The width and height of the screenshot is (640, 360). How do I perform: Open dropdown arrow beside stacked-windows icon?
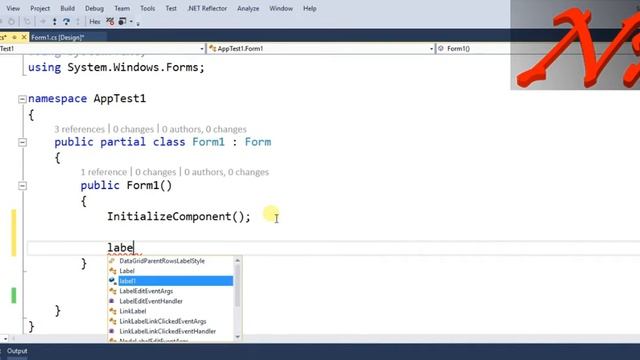pos(131,22)
